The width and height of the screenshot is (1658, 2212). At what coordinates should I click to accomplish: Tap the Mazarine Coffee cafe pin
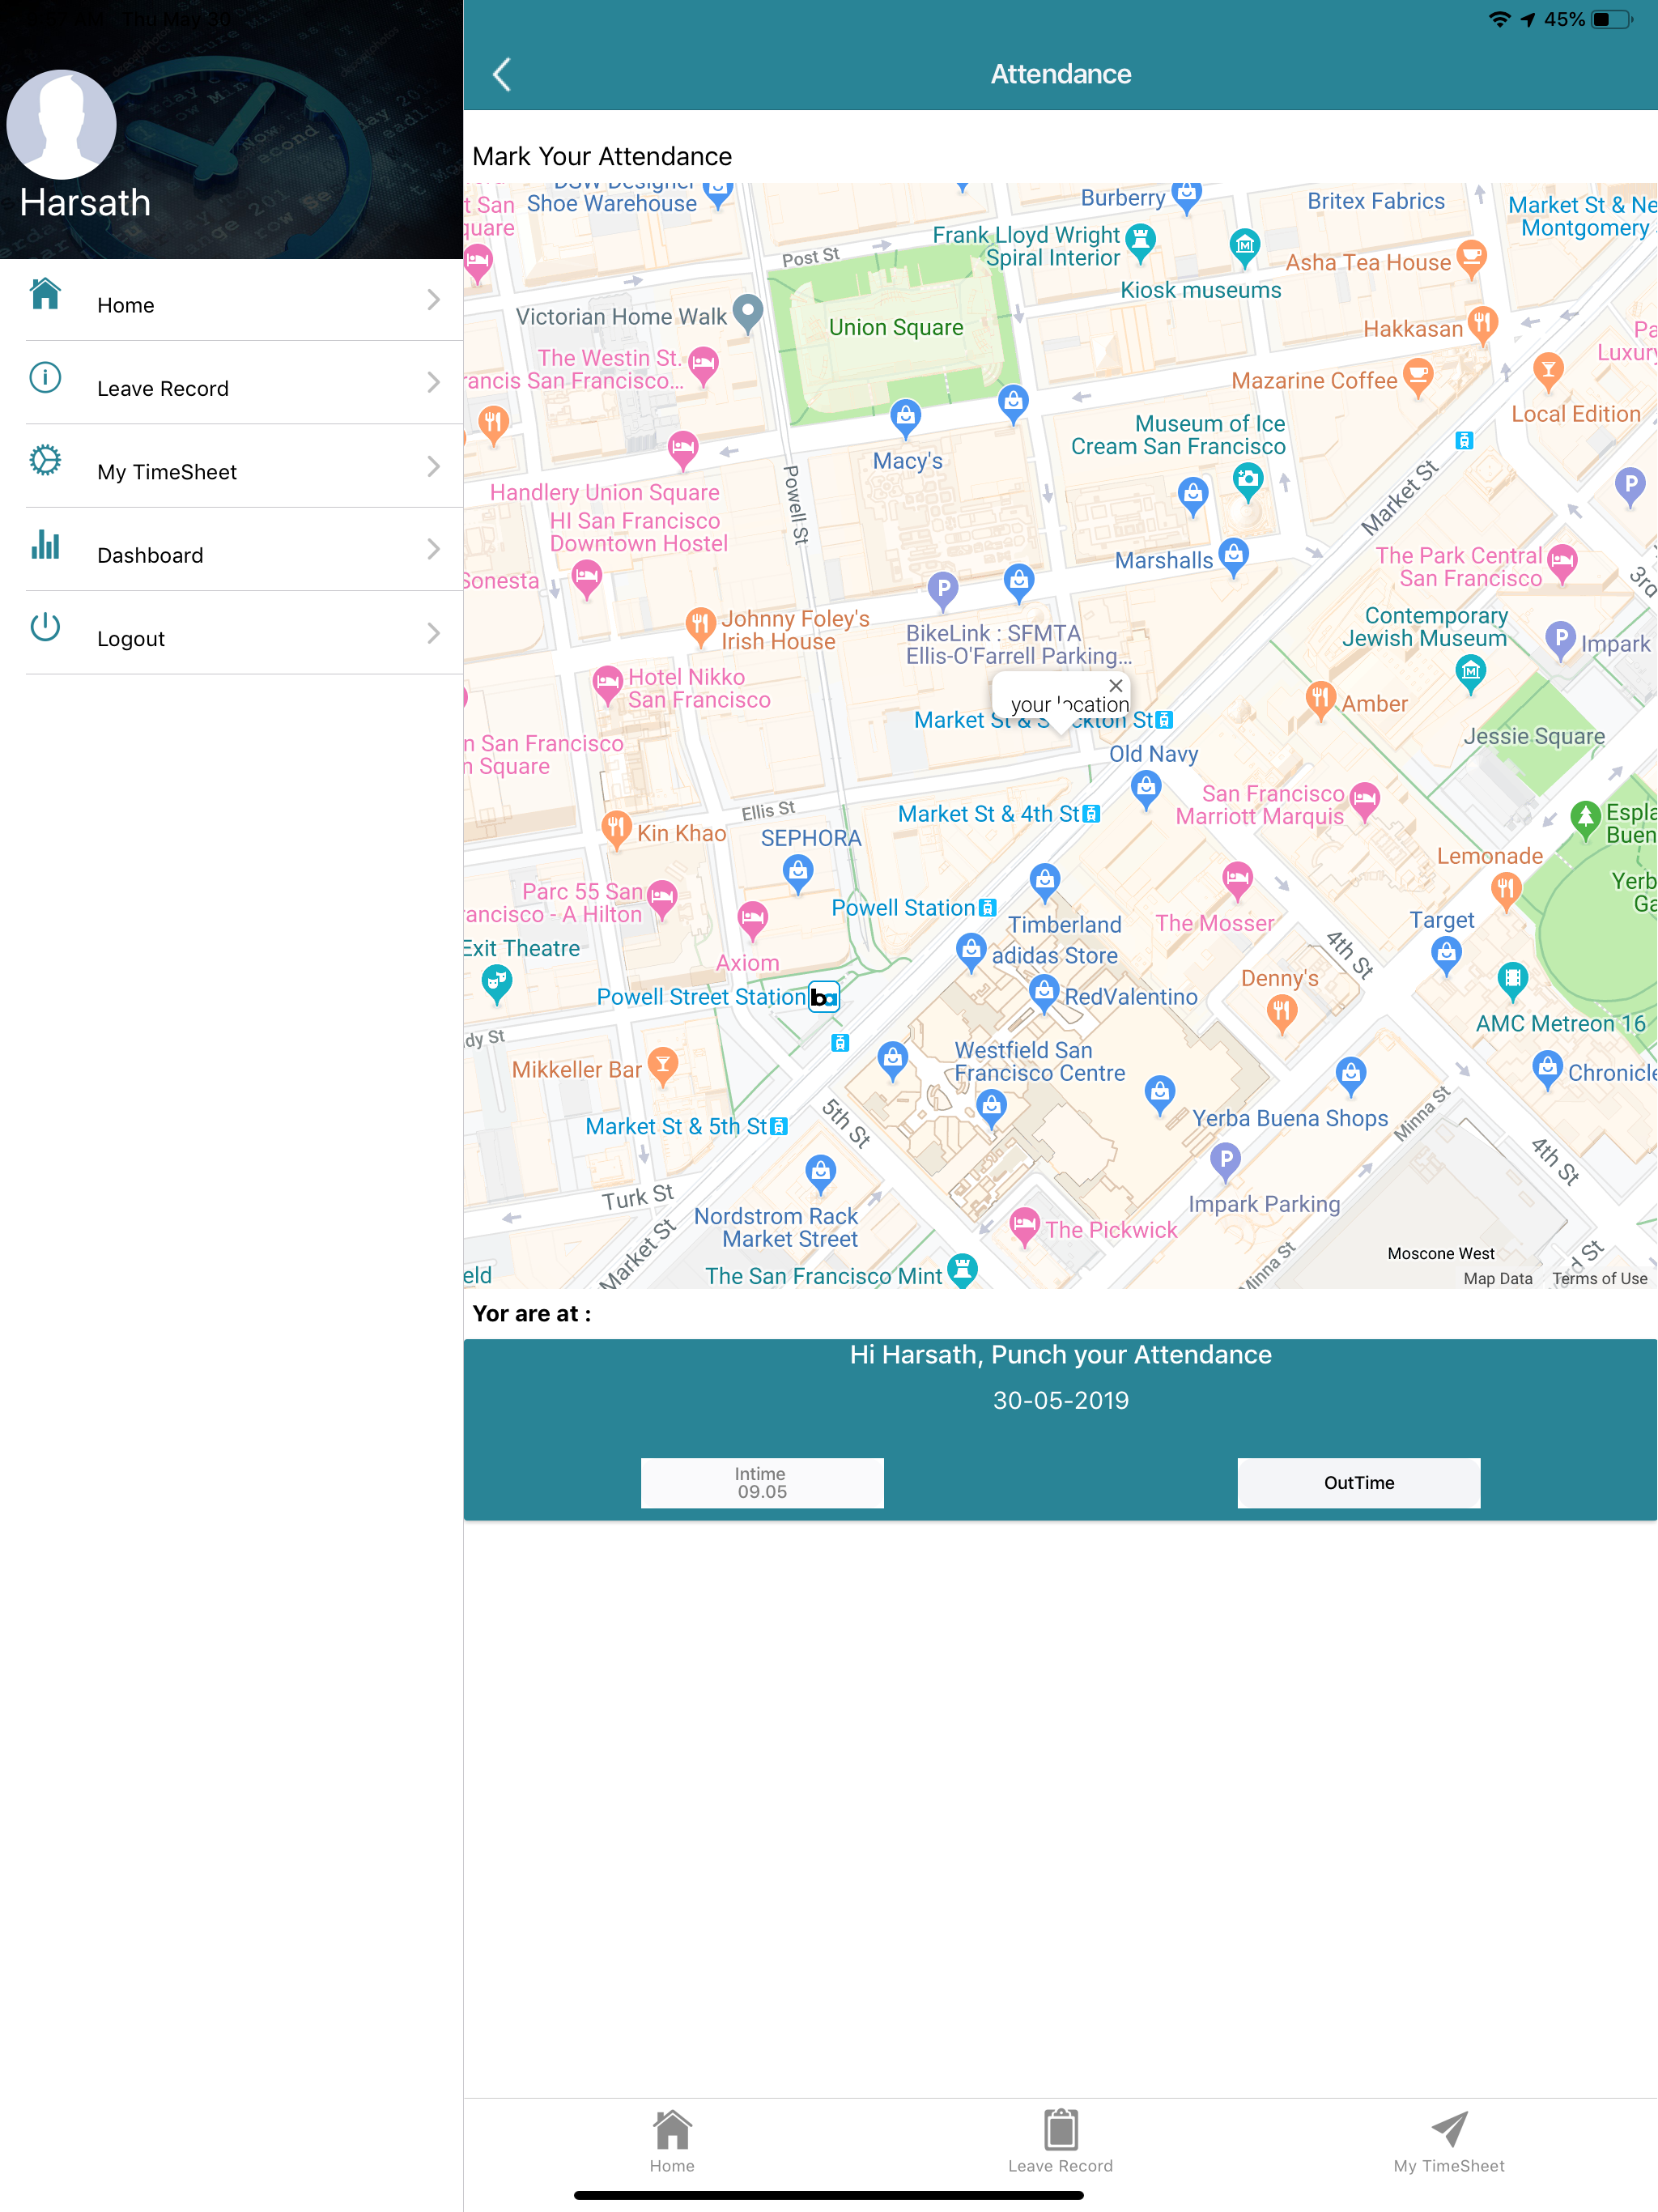[1418, 378]
